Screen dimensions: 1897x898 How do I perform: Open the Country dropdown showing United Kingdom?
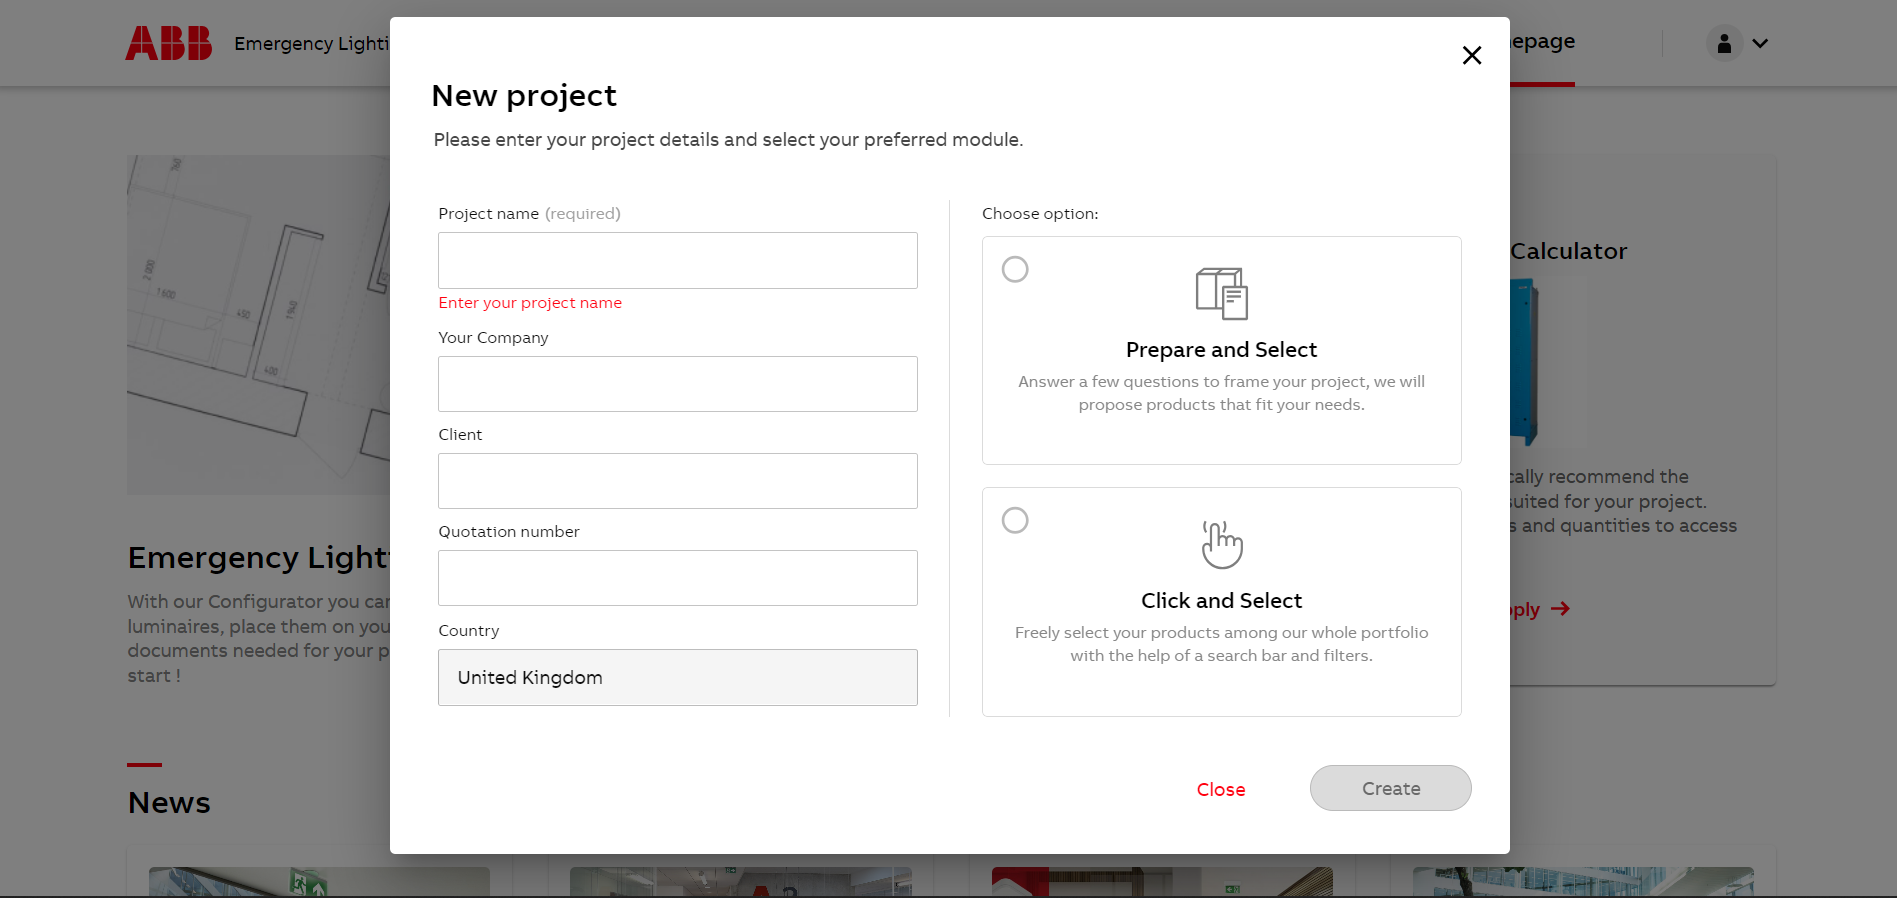677,677
